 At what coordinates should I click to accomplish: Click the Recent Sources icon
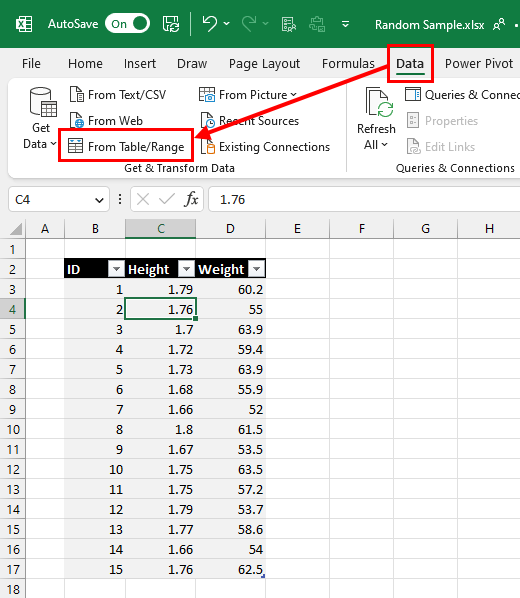208,120
